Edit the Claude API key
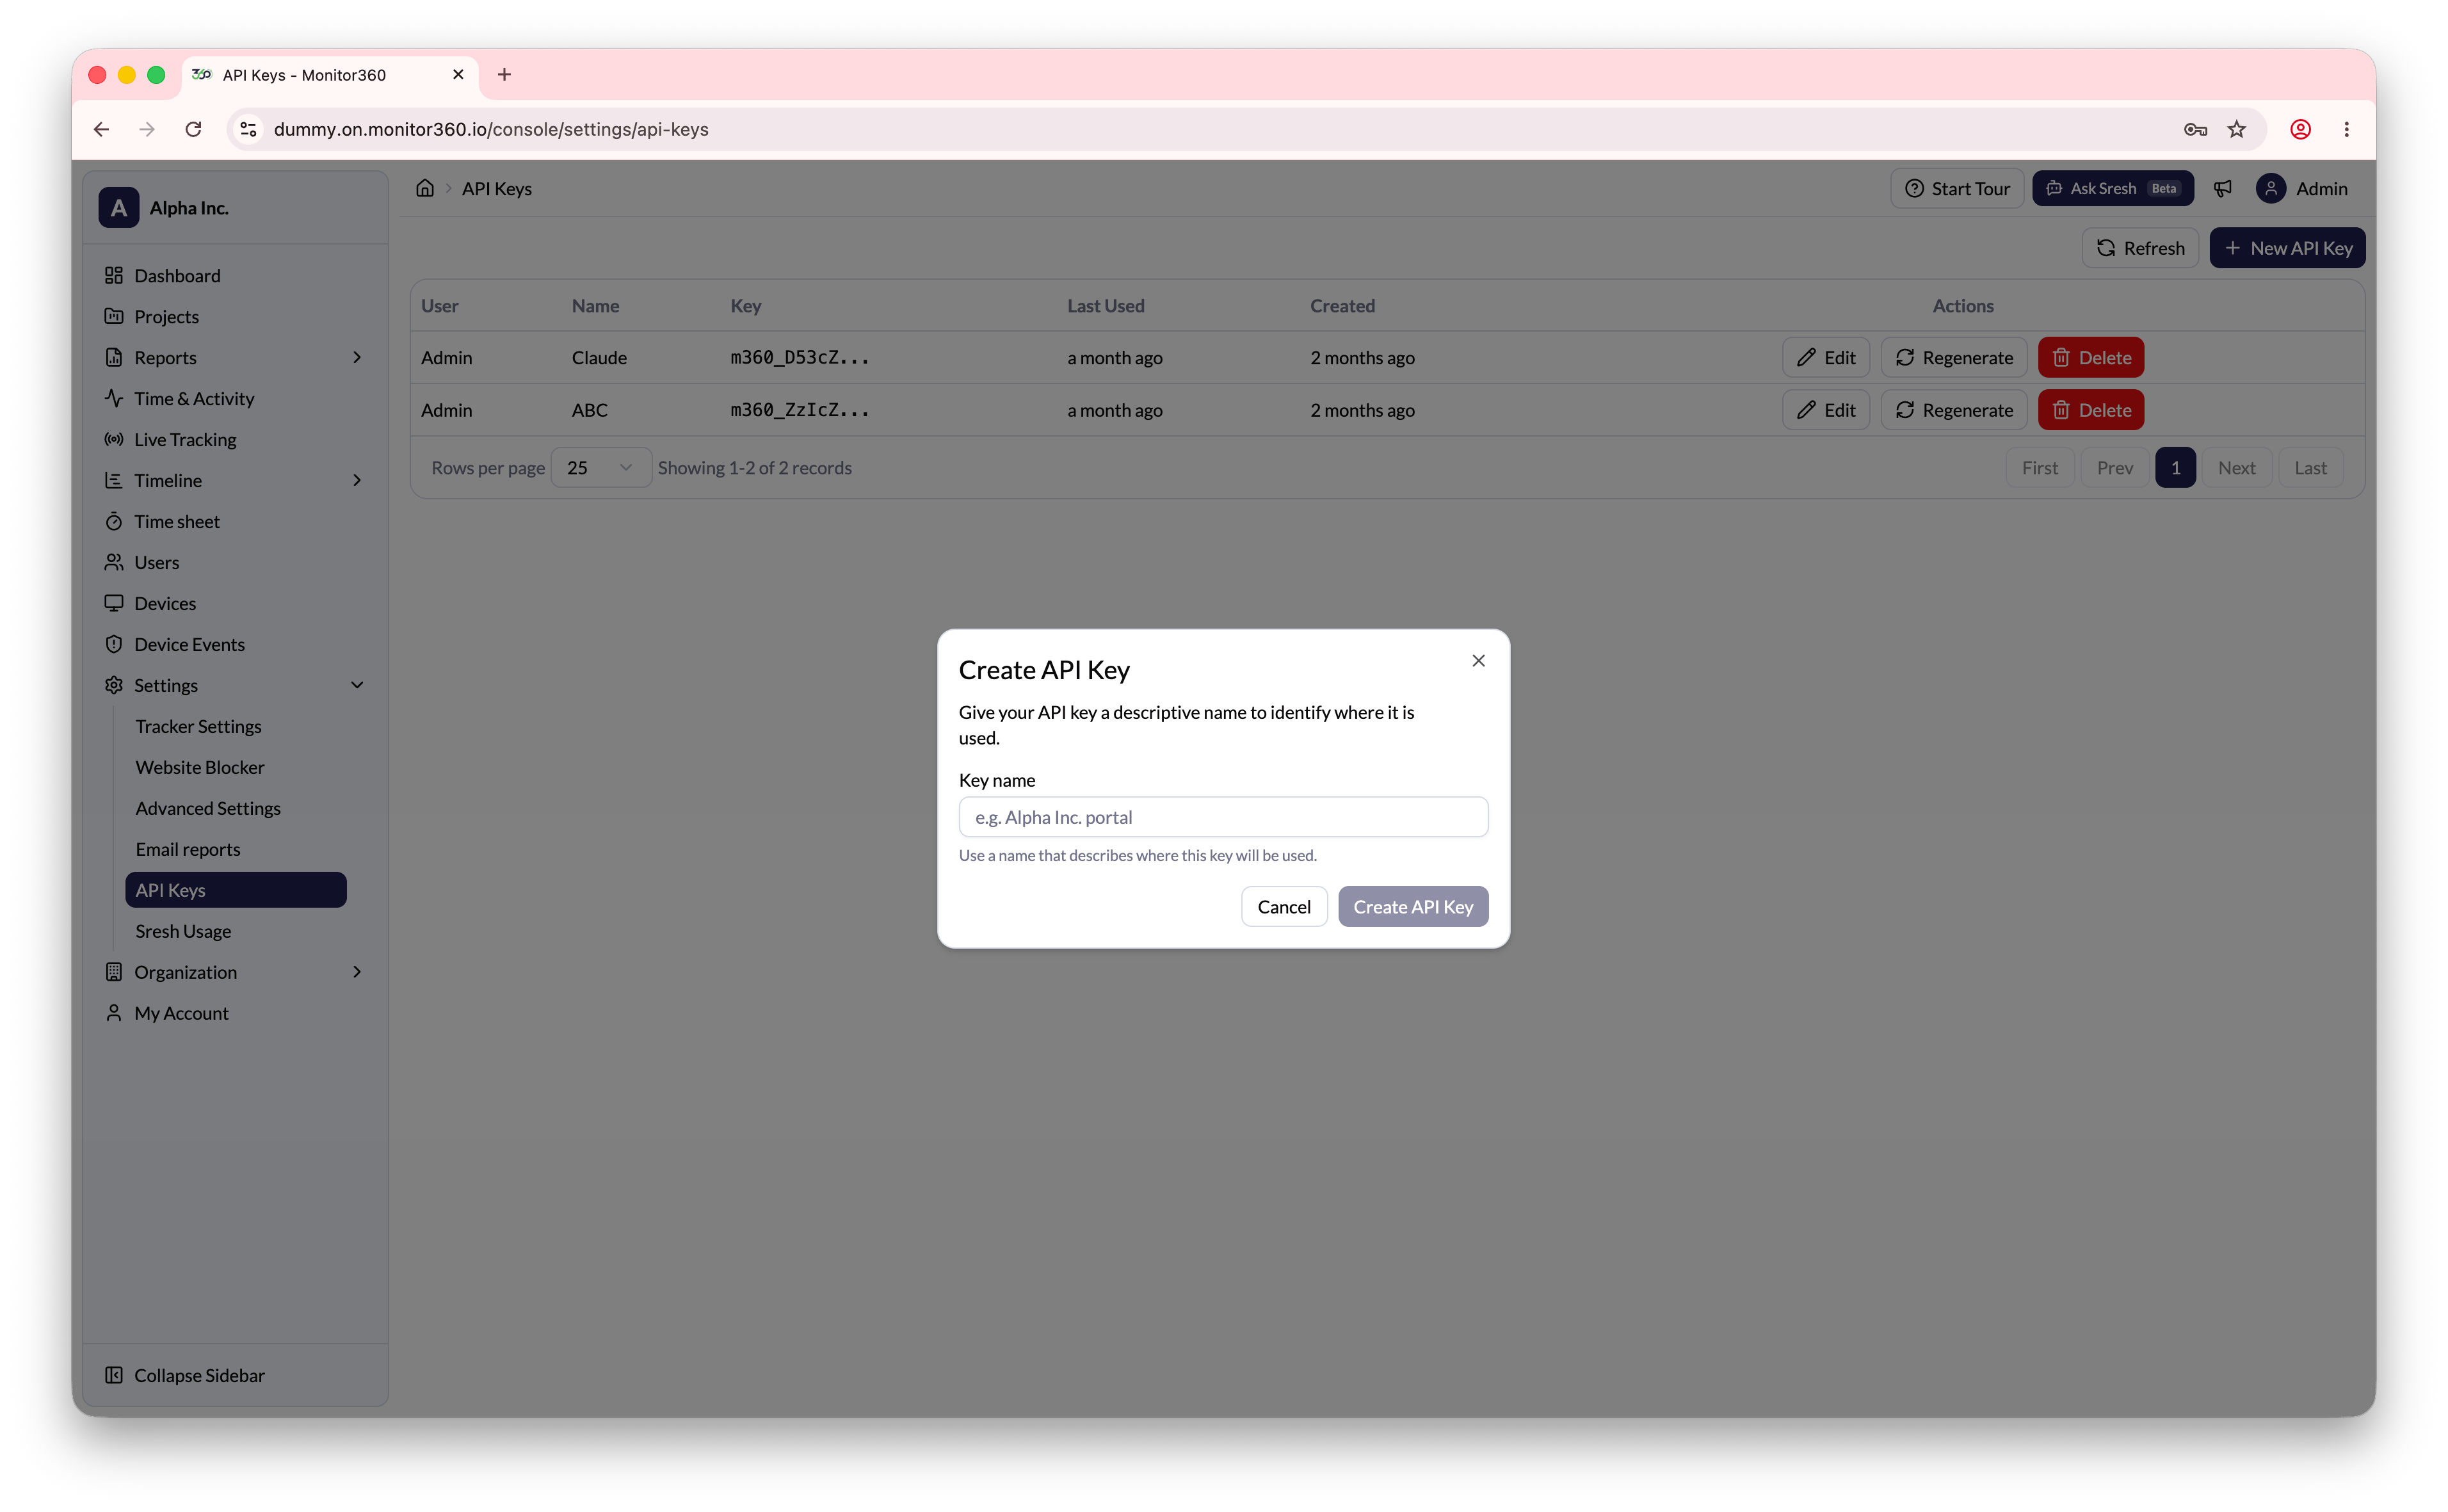Image resolution: width=2448 pixels, height=1512 pixels. tap(1826, 357)
